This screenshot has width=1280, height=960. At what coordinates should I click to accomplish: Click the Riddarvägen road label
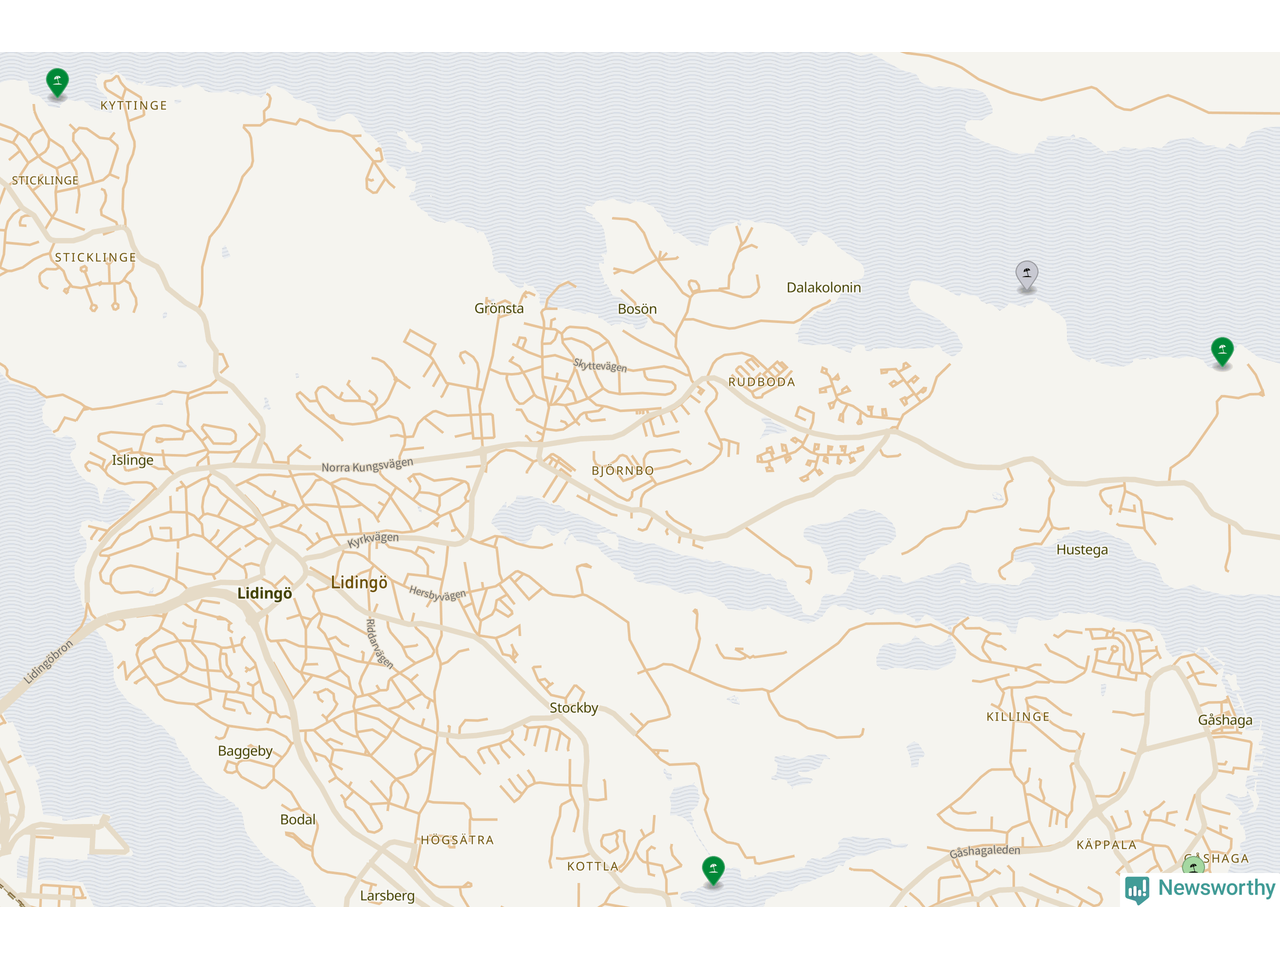point(379,644)
